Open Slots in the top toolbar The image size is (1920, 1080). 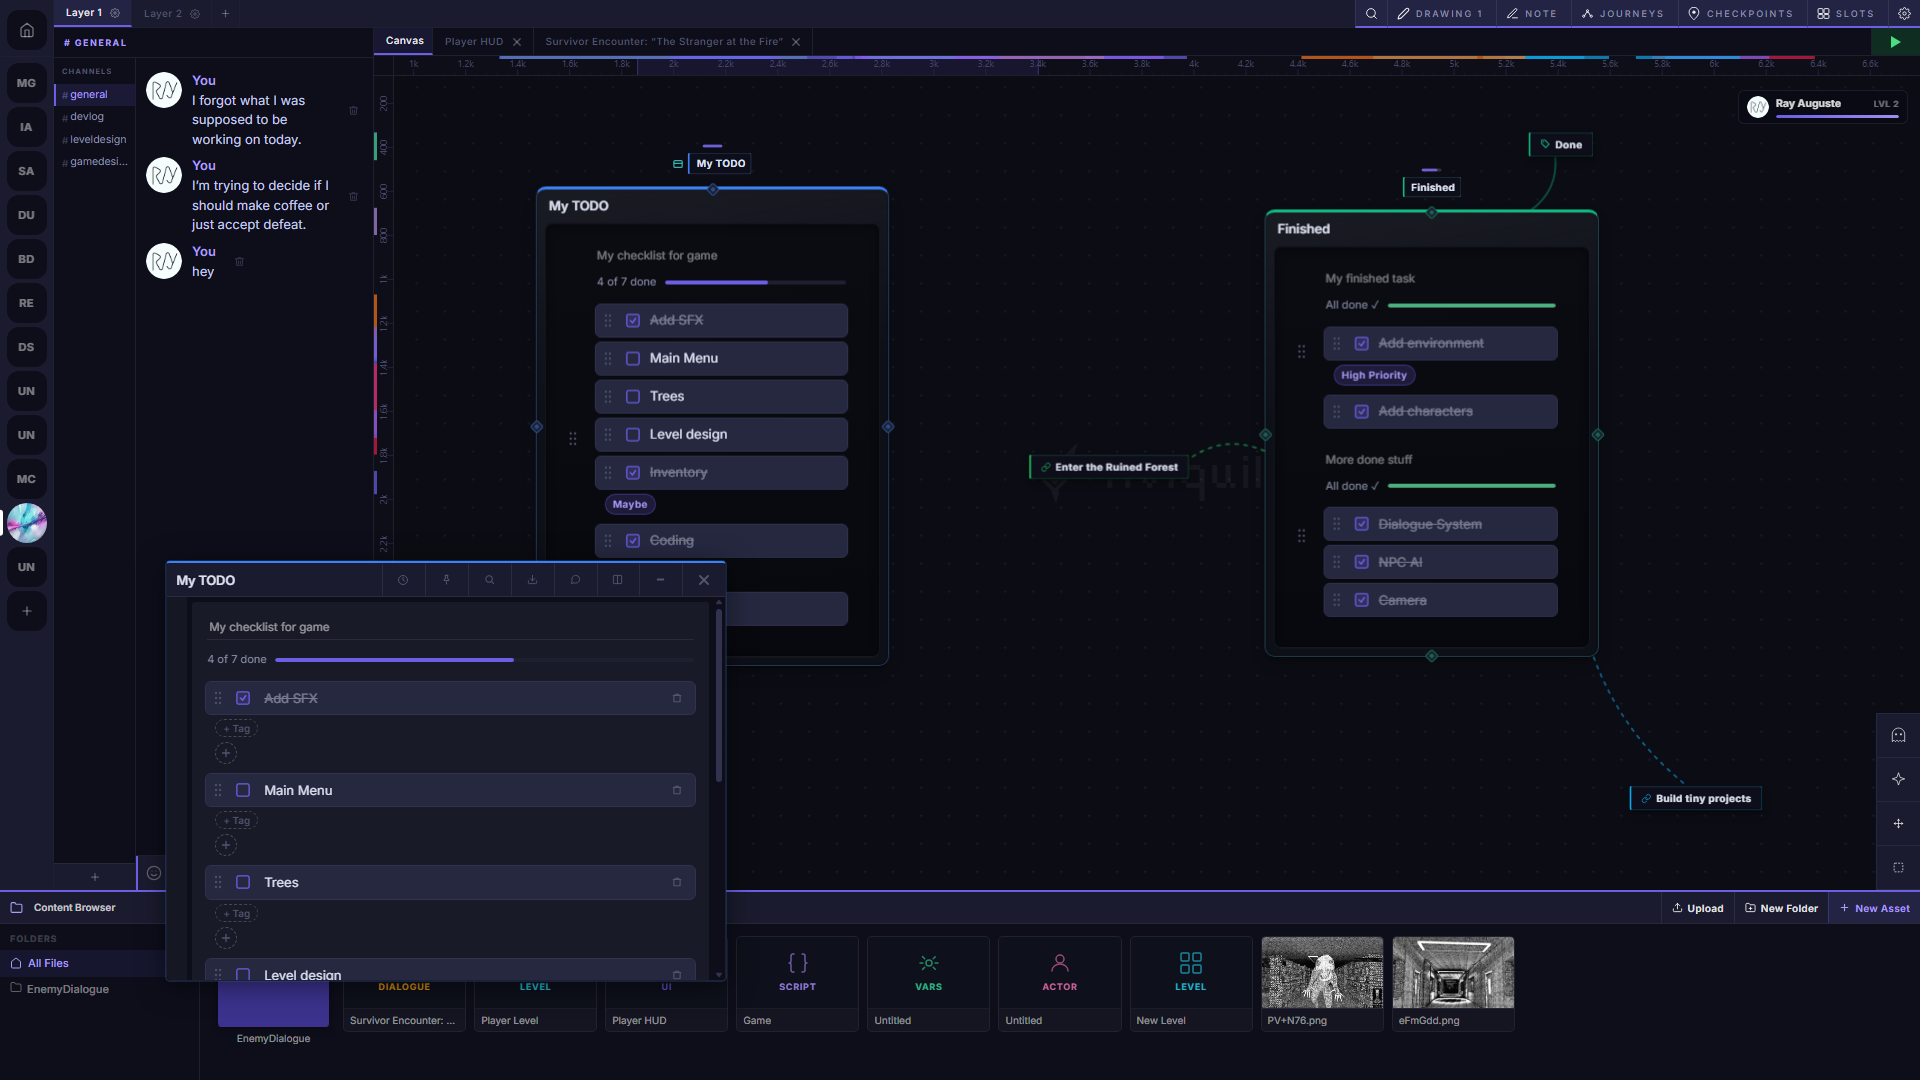tap(1846, 14)
